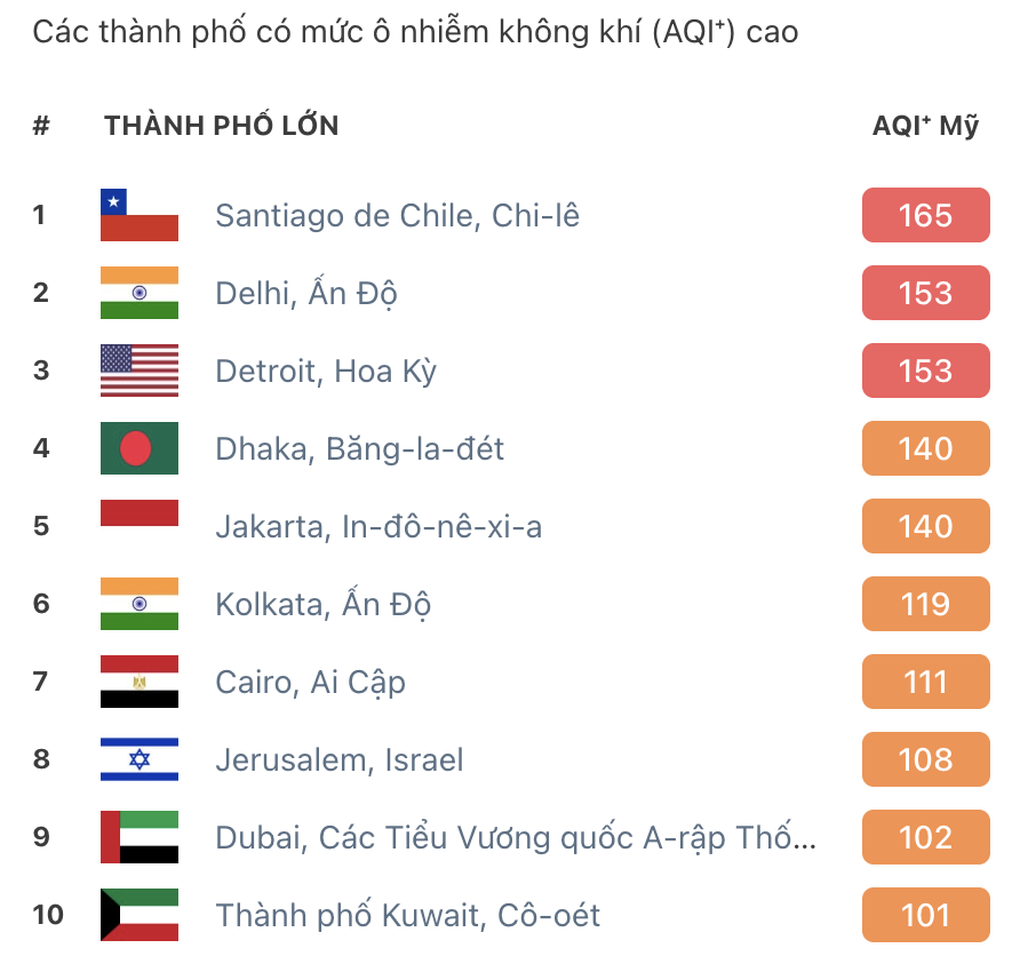Open Detroit, Hoa Kỳ city link

(326, 371)
